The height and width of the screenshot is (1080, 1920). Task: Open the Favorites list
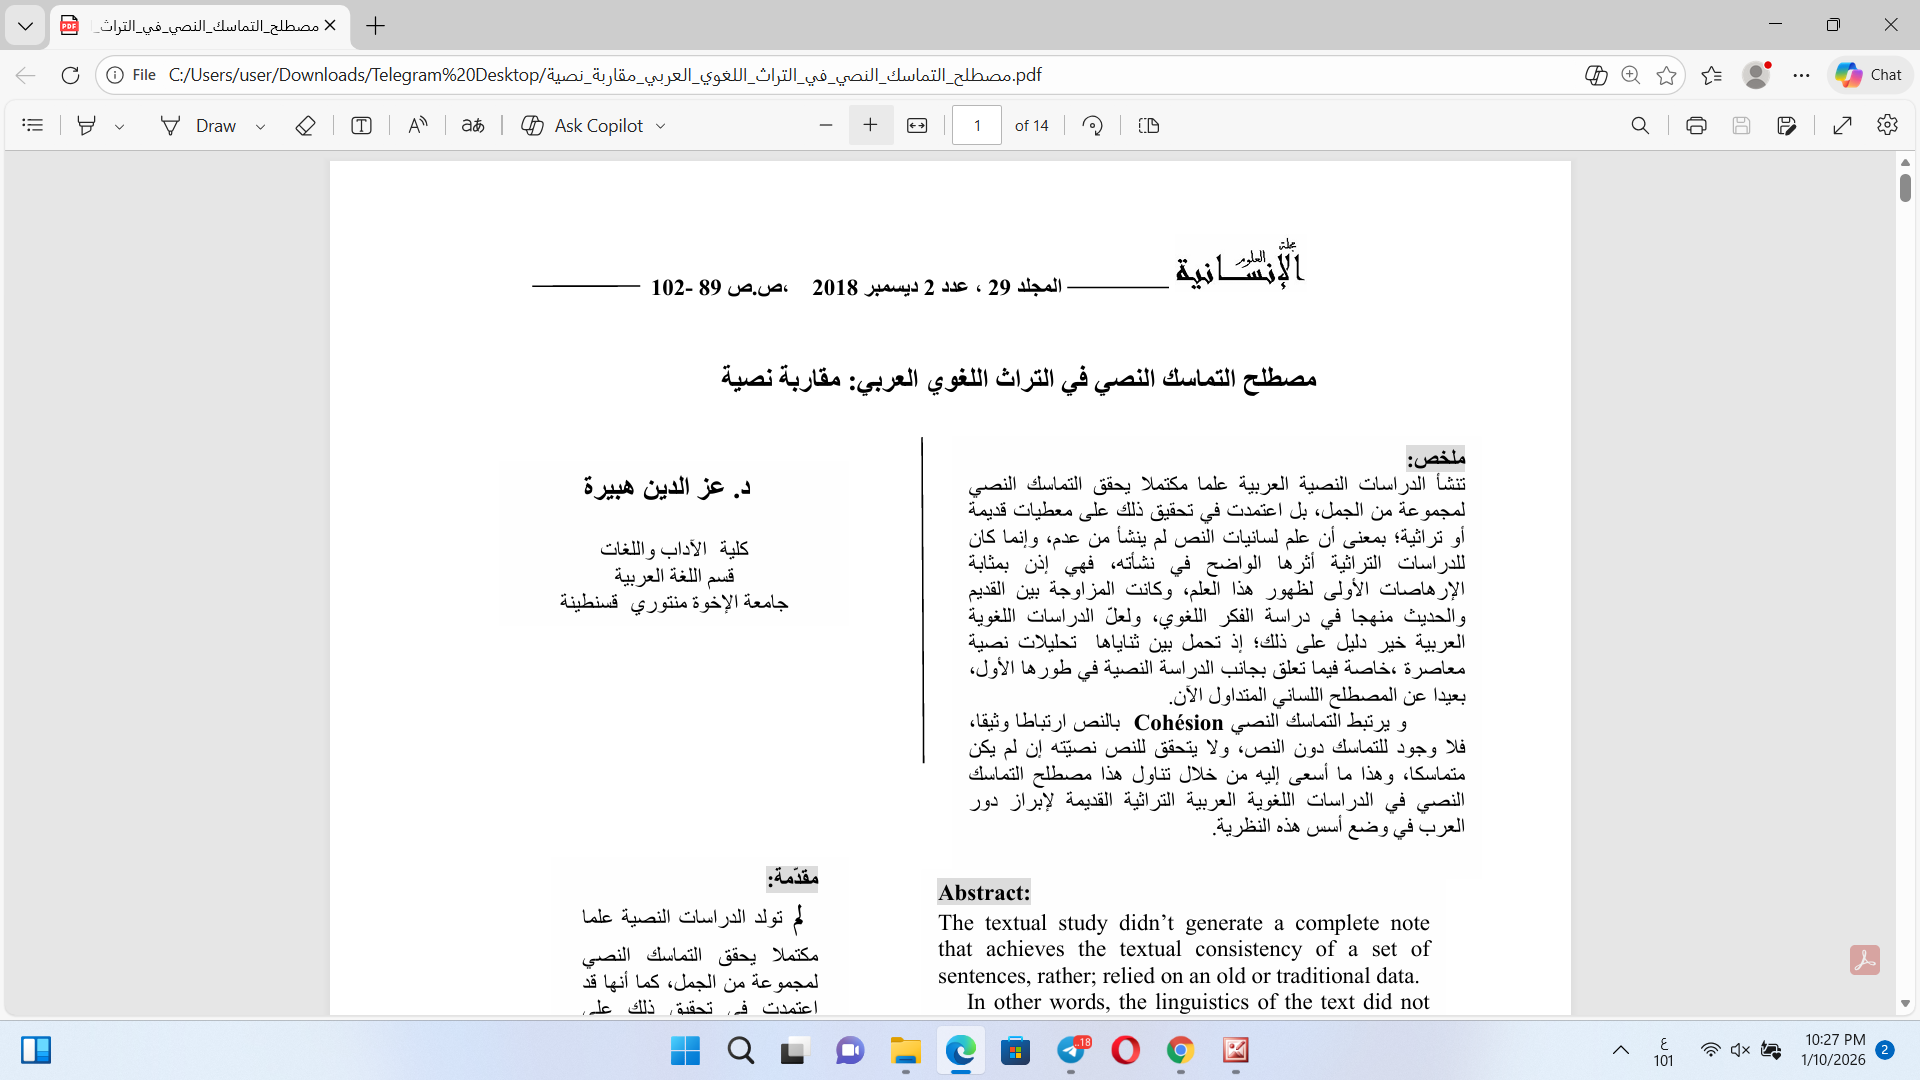[1712, 75]
